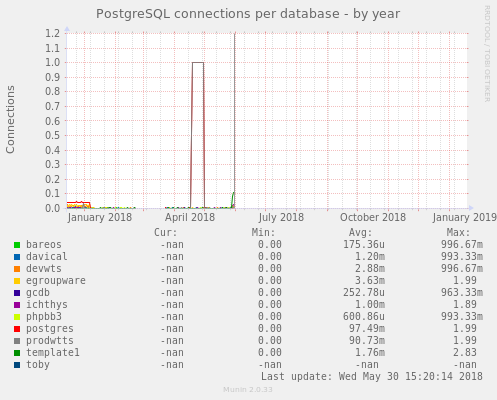Click the small green peak near 0.1 in May
Screen dimensions: 497x400
click(x=233, y=193)
